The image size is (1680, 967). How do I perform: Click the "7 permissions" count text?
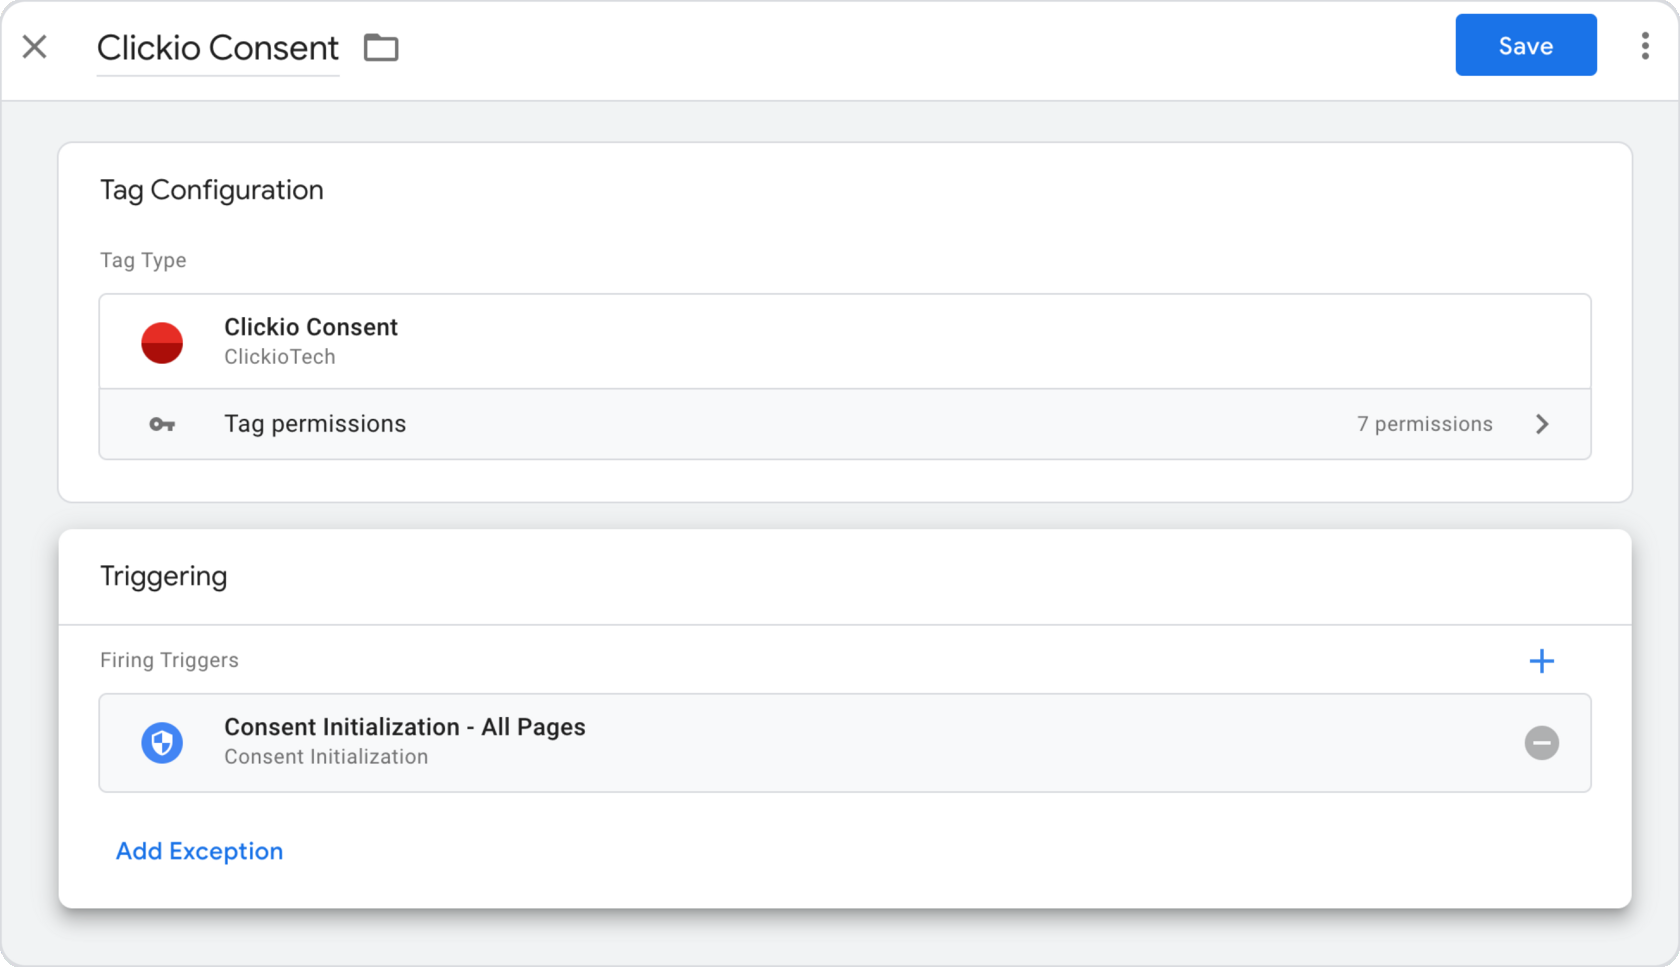tap(1424, 424)
